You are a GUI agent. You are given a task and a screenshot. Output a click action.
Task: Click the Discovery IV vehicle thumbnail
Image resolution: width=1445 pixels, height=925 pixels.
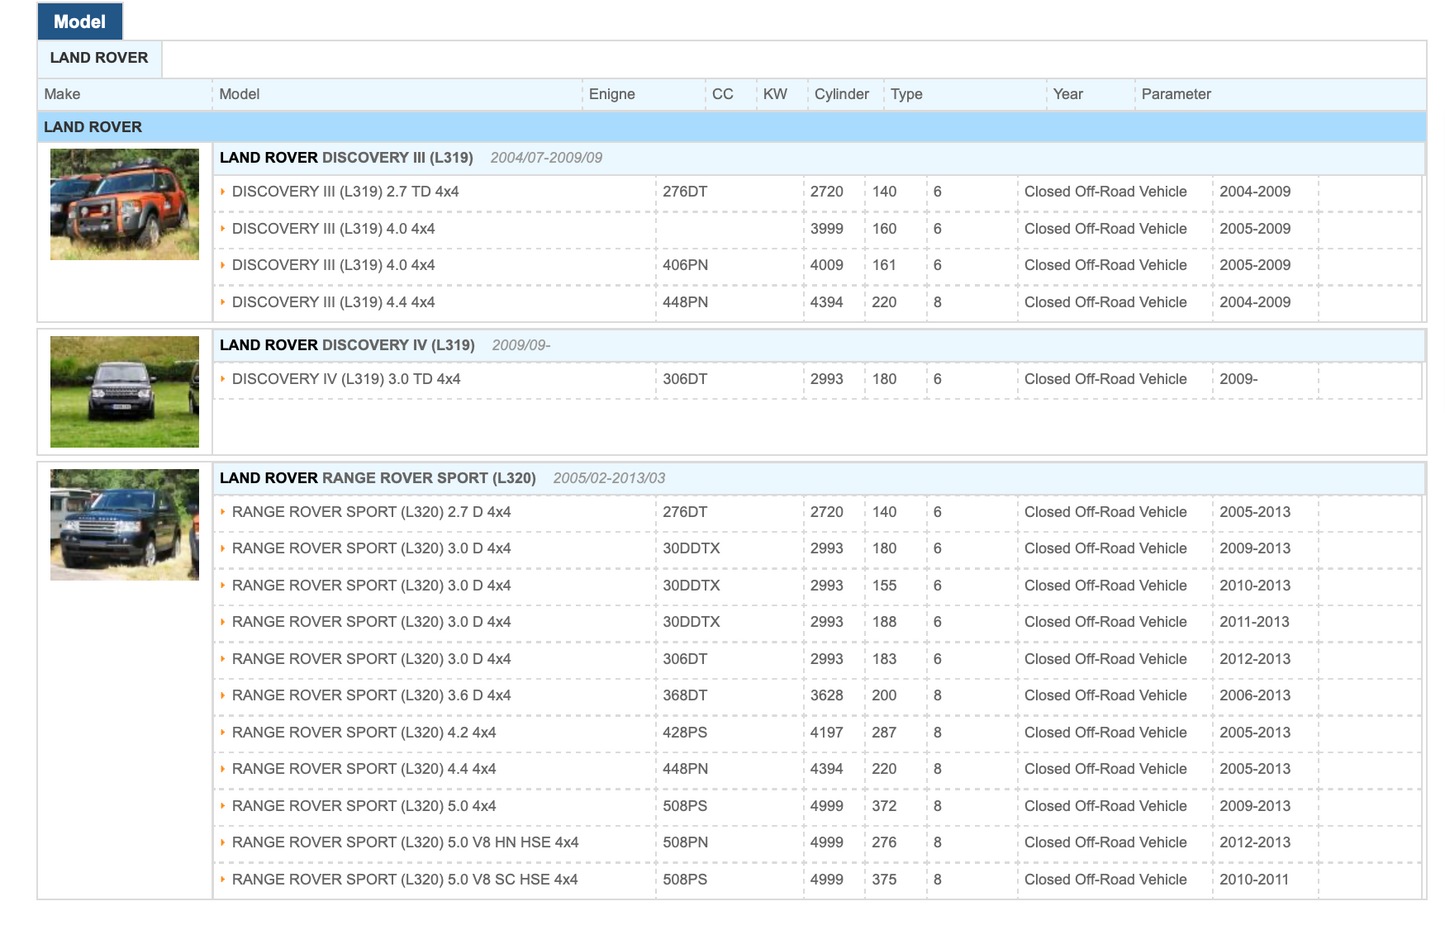(125, 392)
